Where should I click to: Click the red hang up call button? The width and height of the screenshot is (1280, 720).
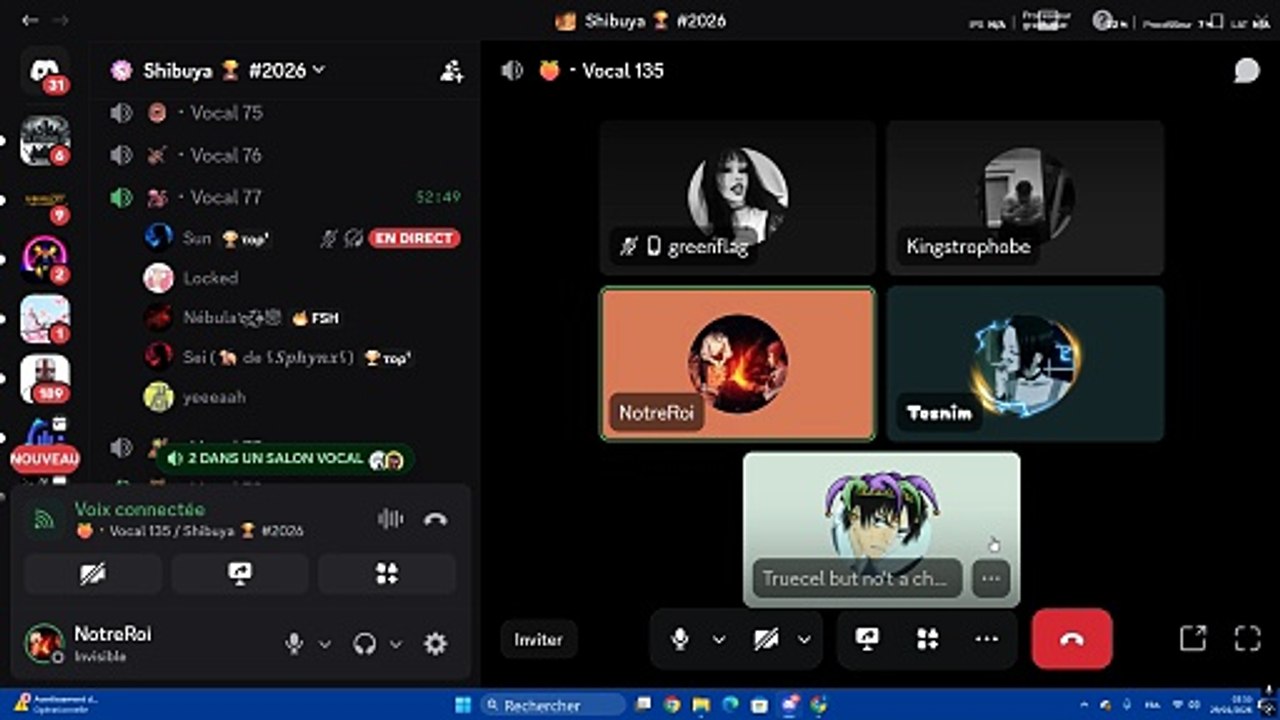[x=1072, y=639]
